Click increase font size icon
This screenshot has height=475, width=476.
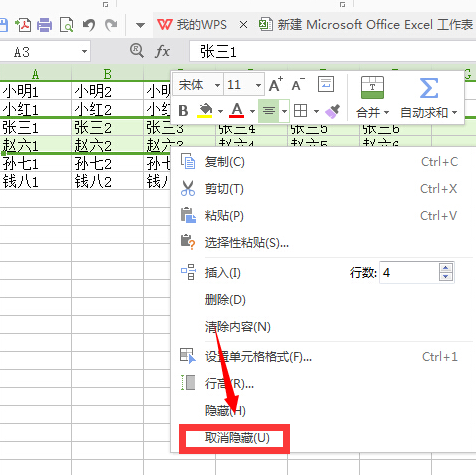click(x=276, y=84)
